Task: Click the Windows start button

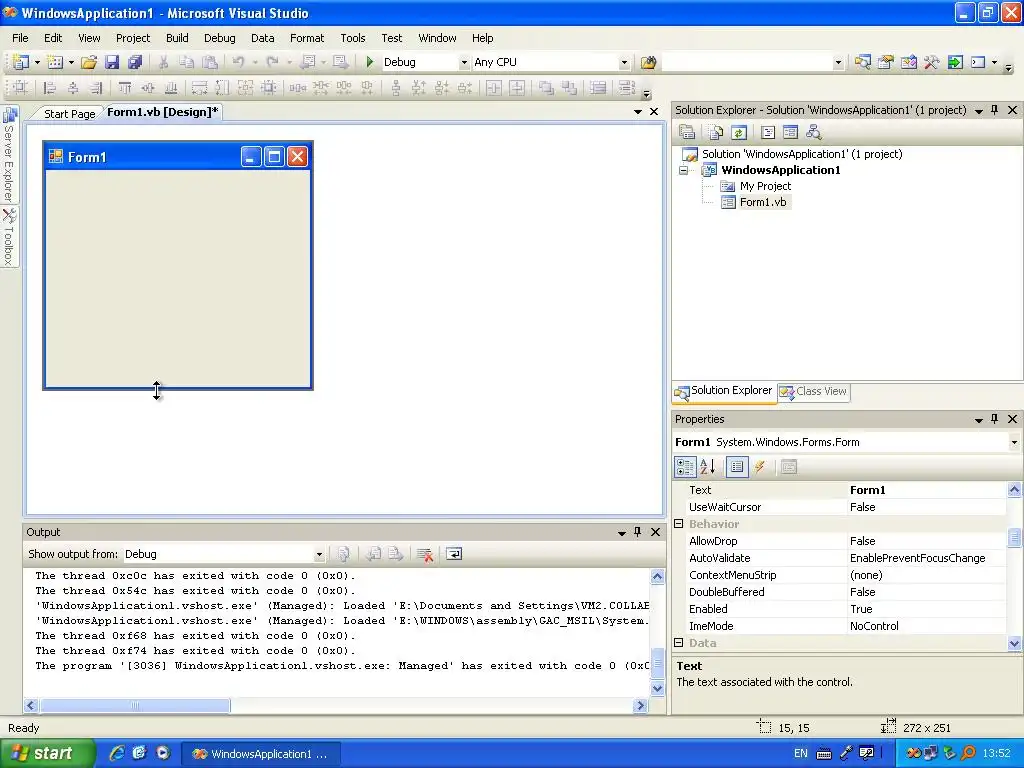Action: pyautogui.click(x=48, y=754)
